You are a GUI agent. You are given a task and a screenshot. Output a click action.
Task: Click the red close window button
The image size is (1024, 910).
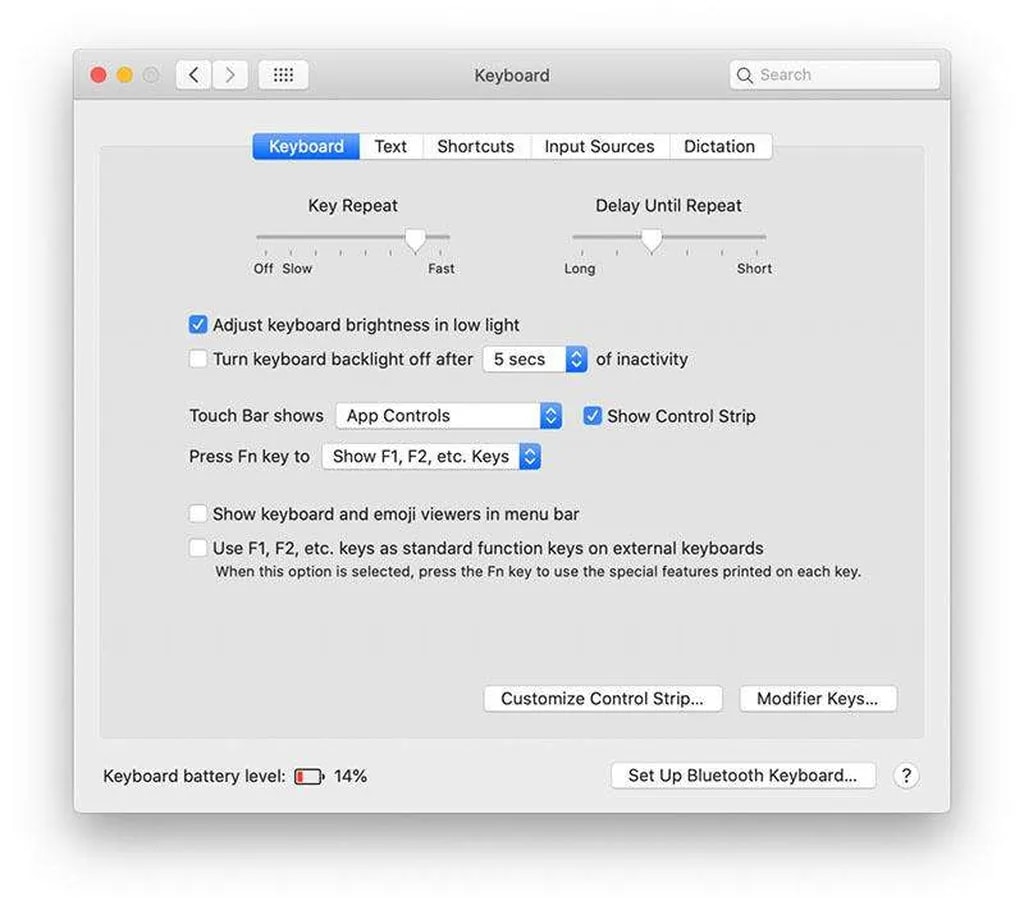coord(99,75)
